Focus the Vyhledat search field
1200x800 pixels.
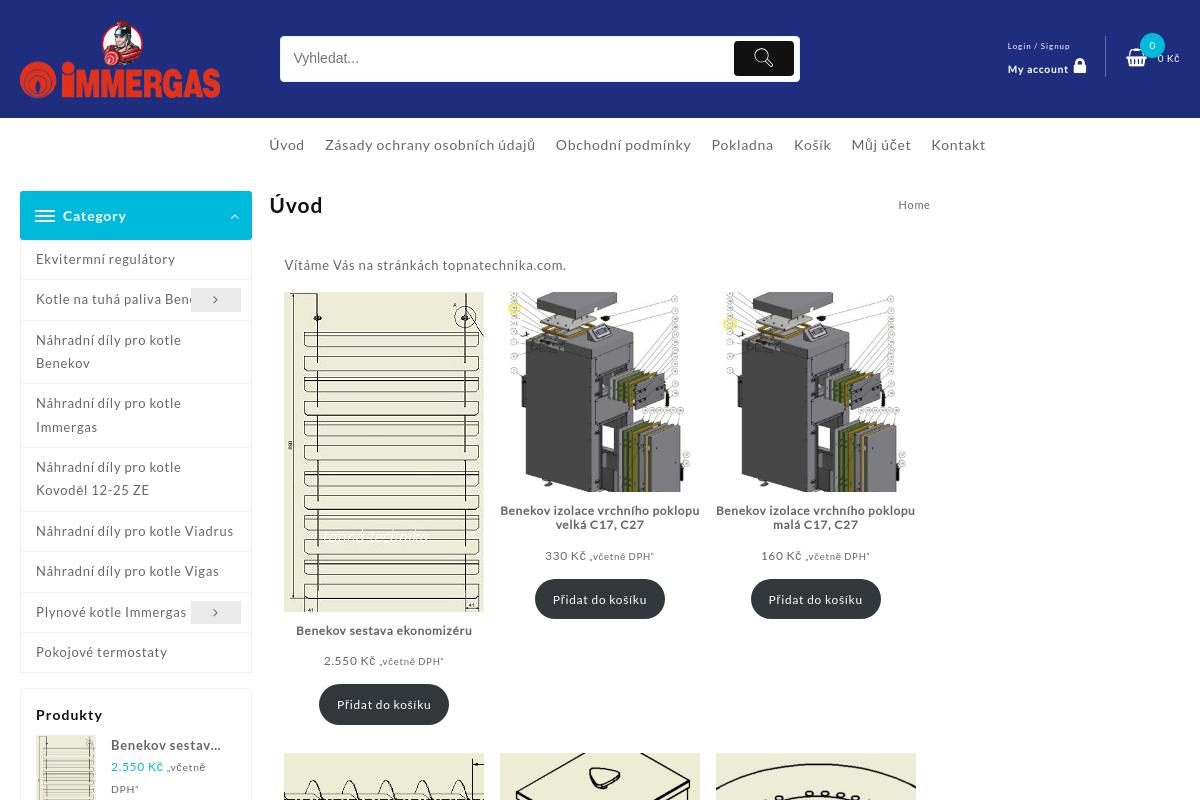507,58
